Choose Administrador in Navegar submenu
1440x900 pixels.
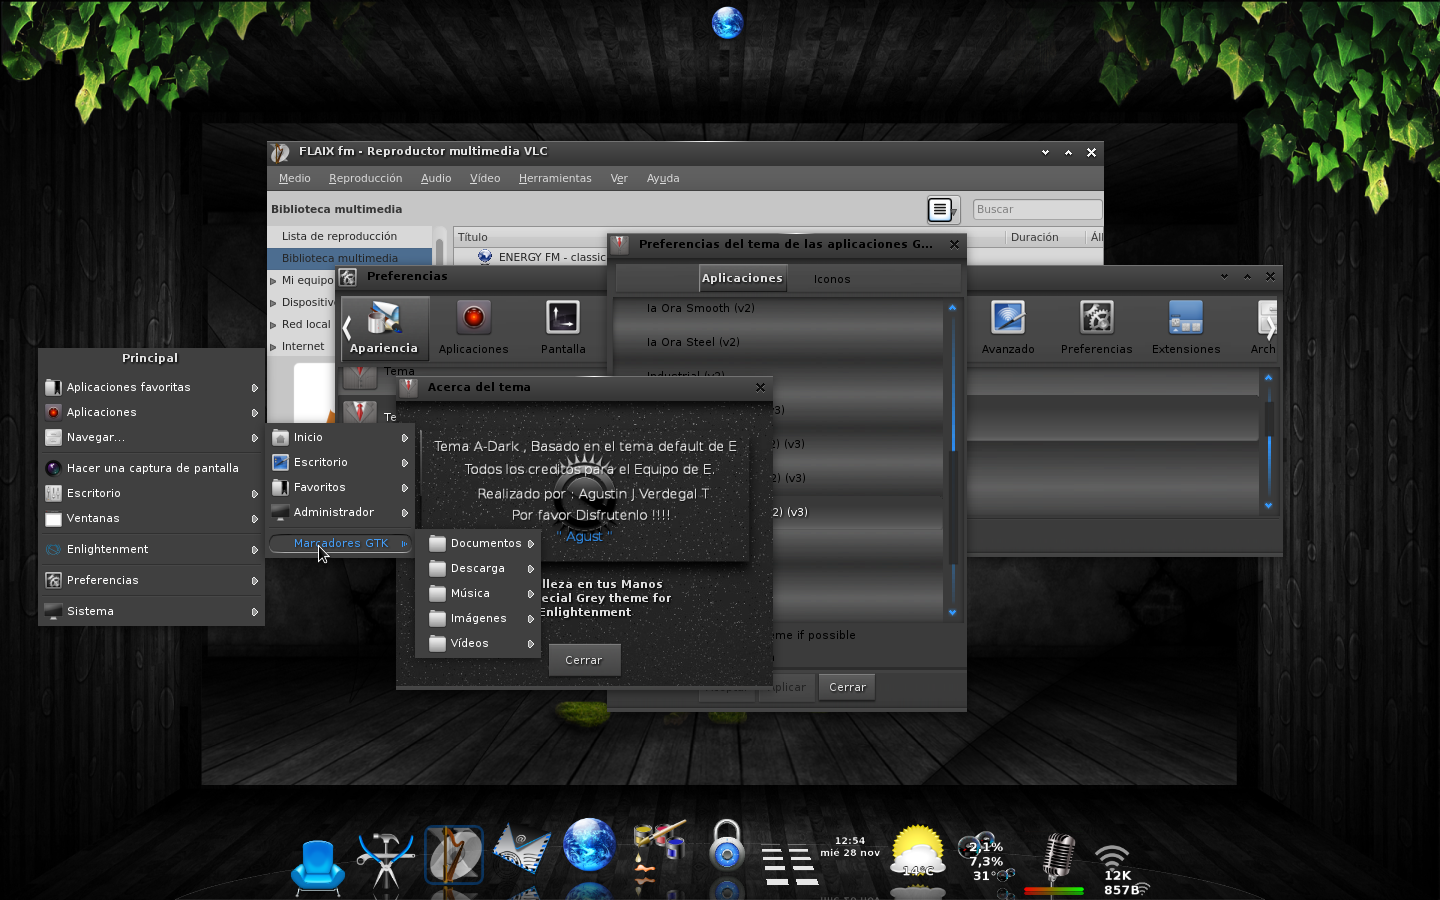[x=340, y=512]
